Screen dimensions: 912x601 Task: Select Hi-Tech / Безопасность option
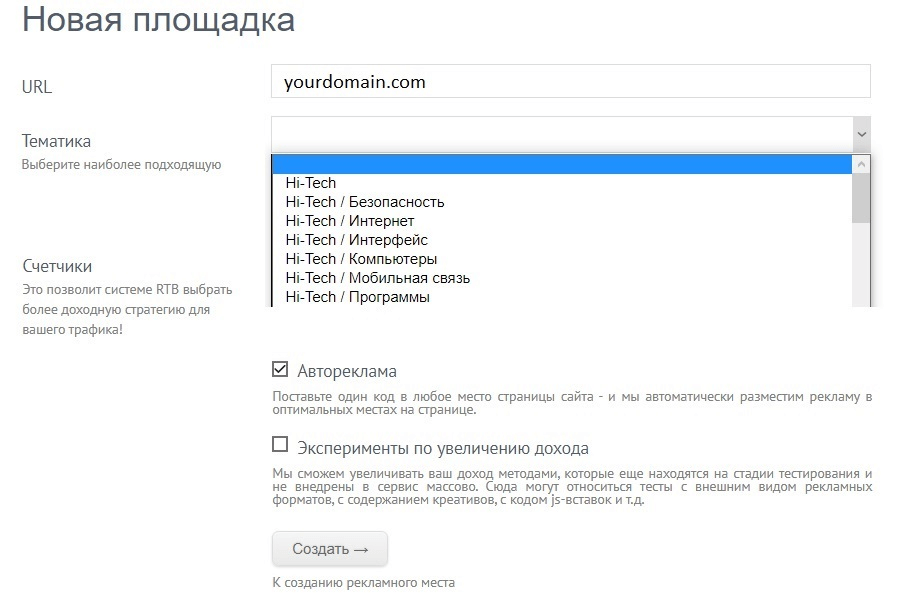[x=364, y=202]
